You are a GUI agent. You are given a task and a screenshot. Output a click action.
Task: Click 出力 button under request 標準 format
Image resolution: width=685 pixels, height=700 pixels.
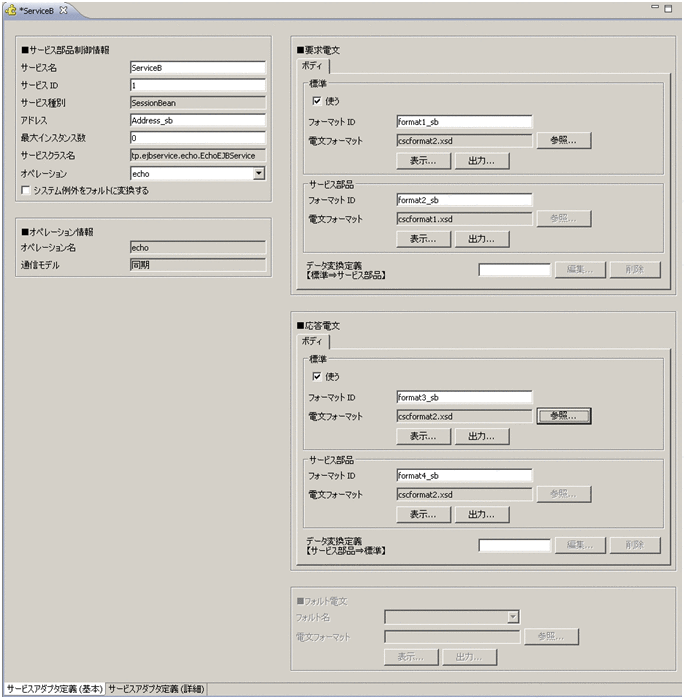coord(482,161)
